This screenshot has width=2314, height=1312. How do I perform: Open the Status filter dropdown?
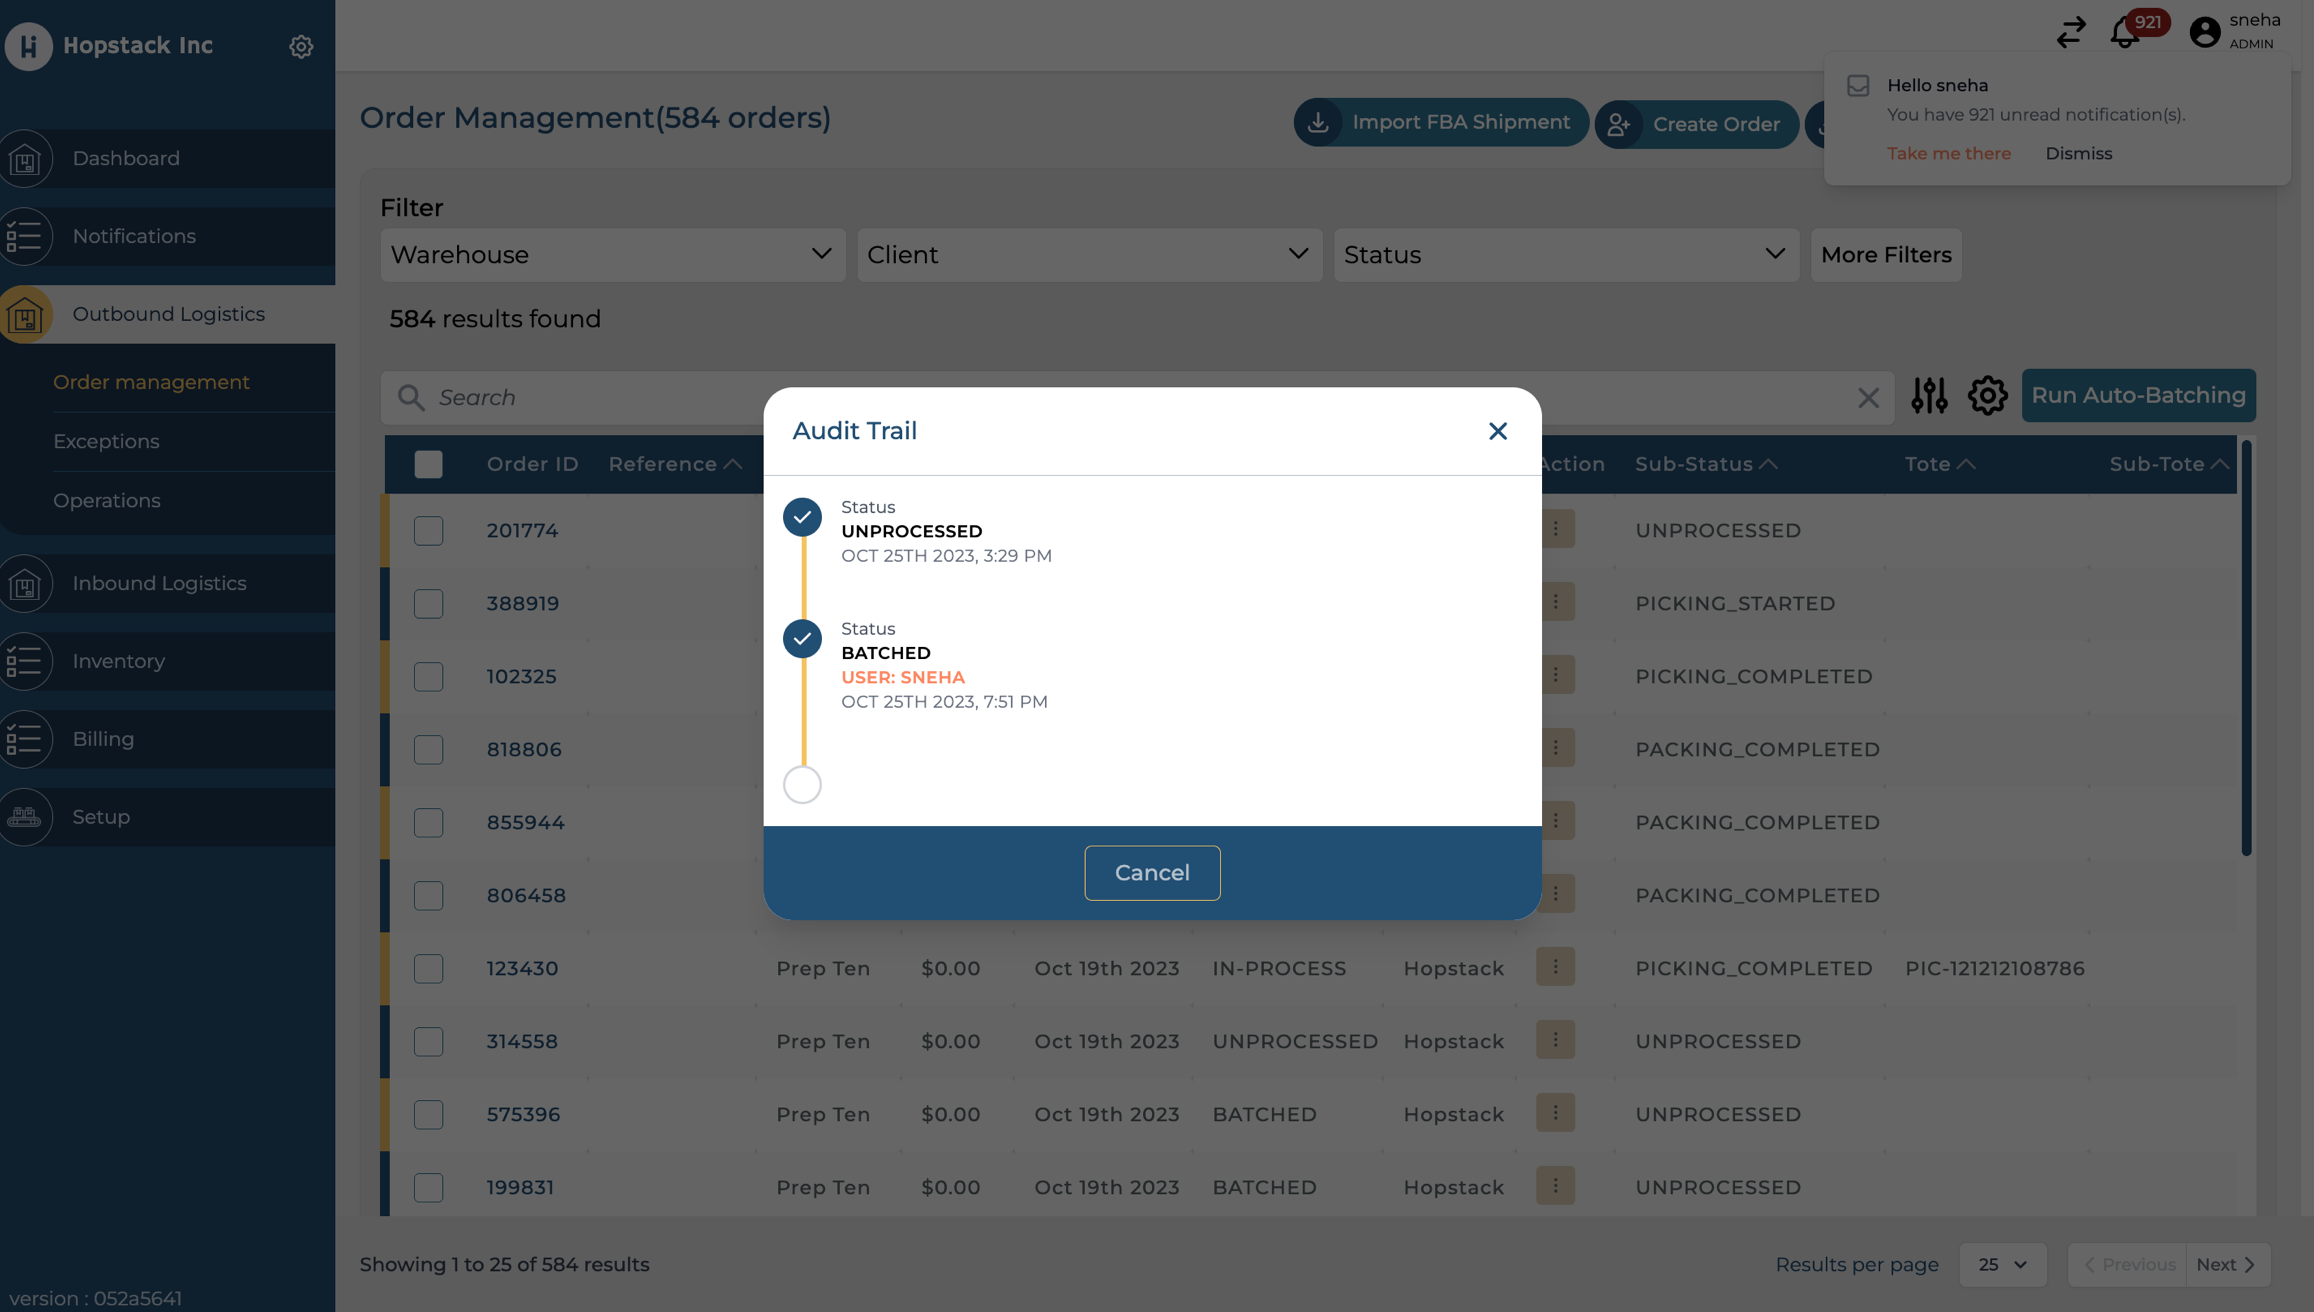1565,255
